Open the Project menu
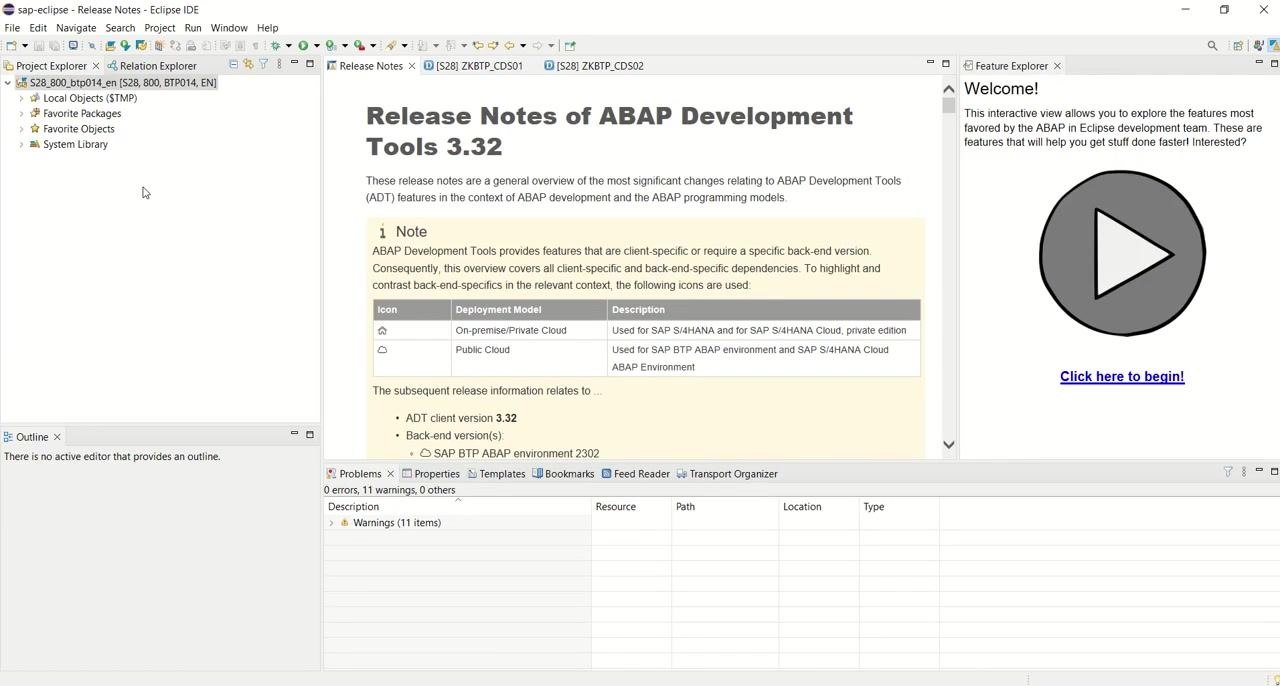This screenshot has height=686, width=1280. pos(160,28)
